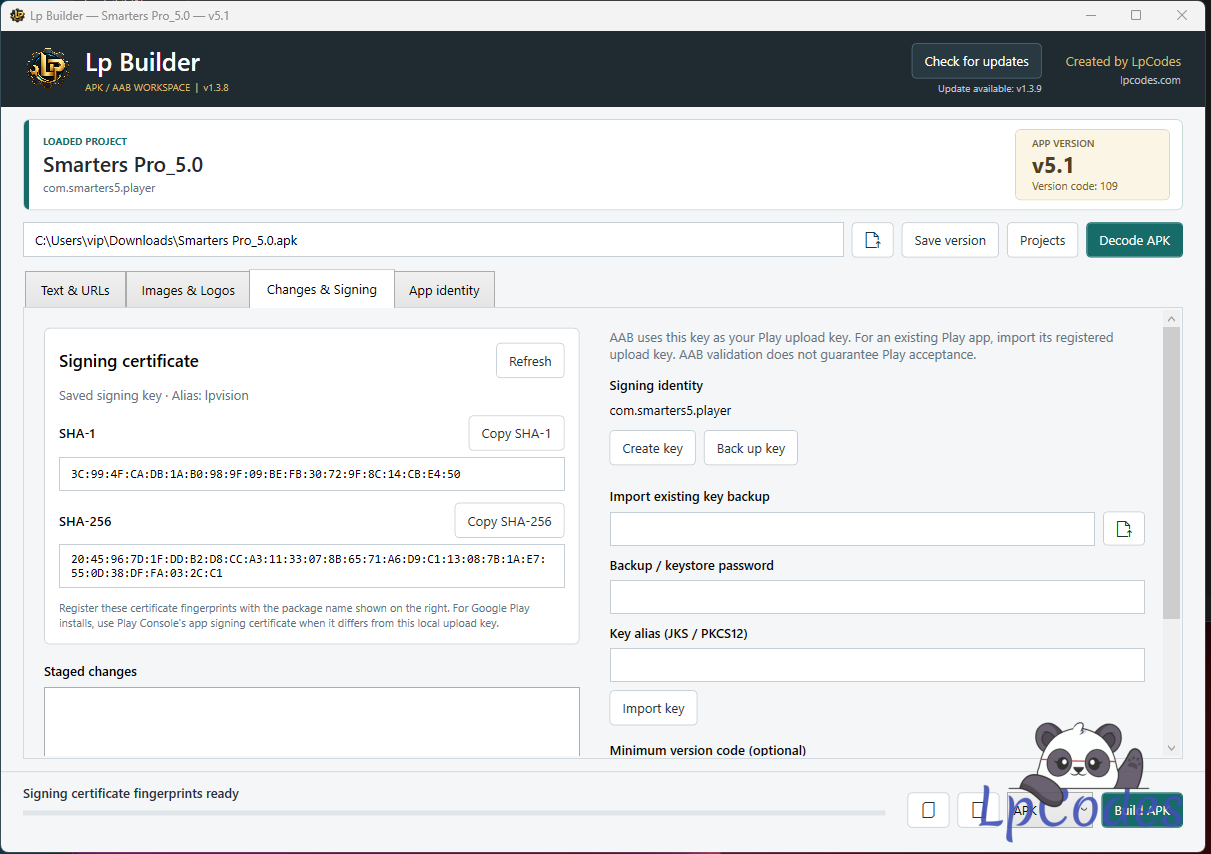Go to the App identity tab
Screen dimensions: 1211x854
pos(444,290)
